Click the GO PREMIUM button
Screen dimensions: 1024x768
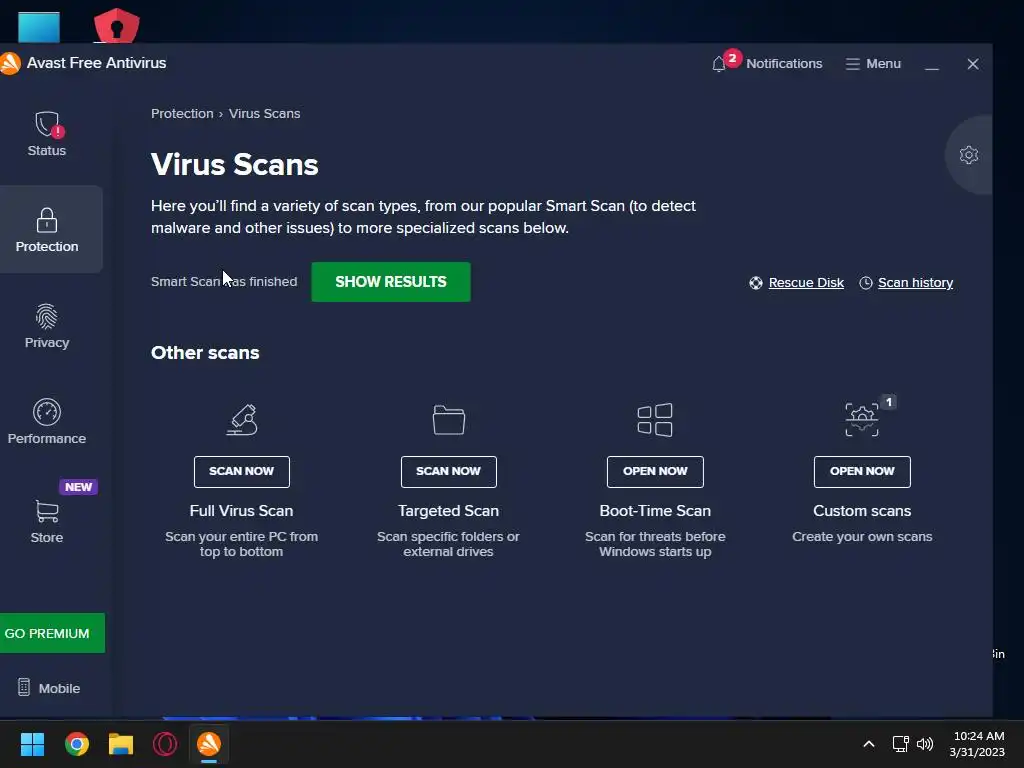(51, 633)
